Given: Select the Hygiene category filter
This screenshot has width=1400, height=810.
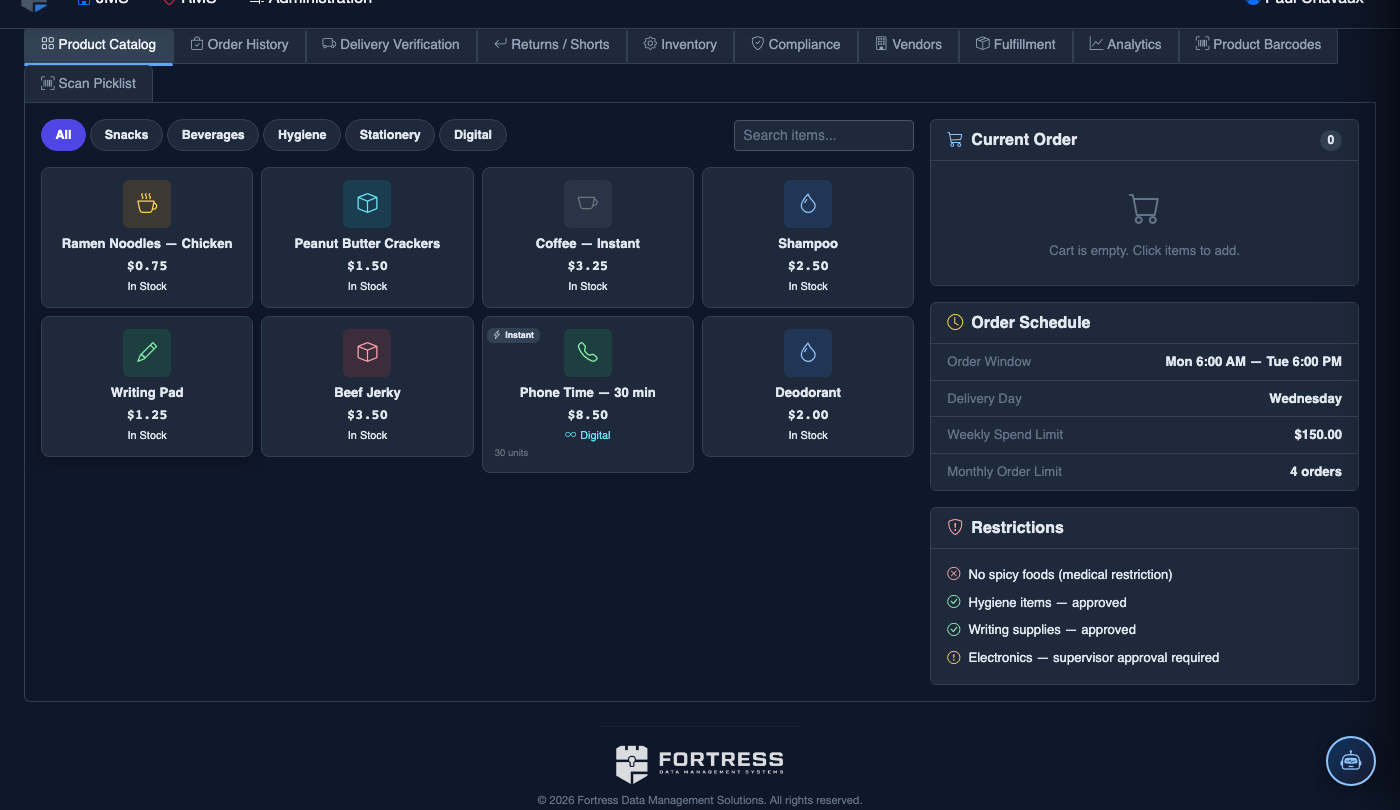Looking at the screenshot, I should pyautogui.click(x=302, y=135).
